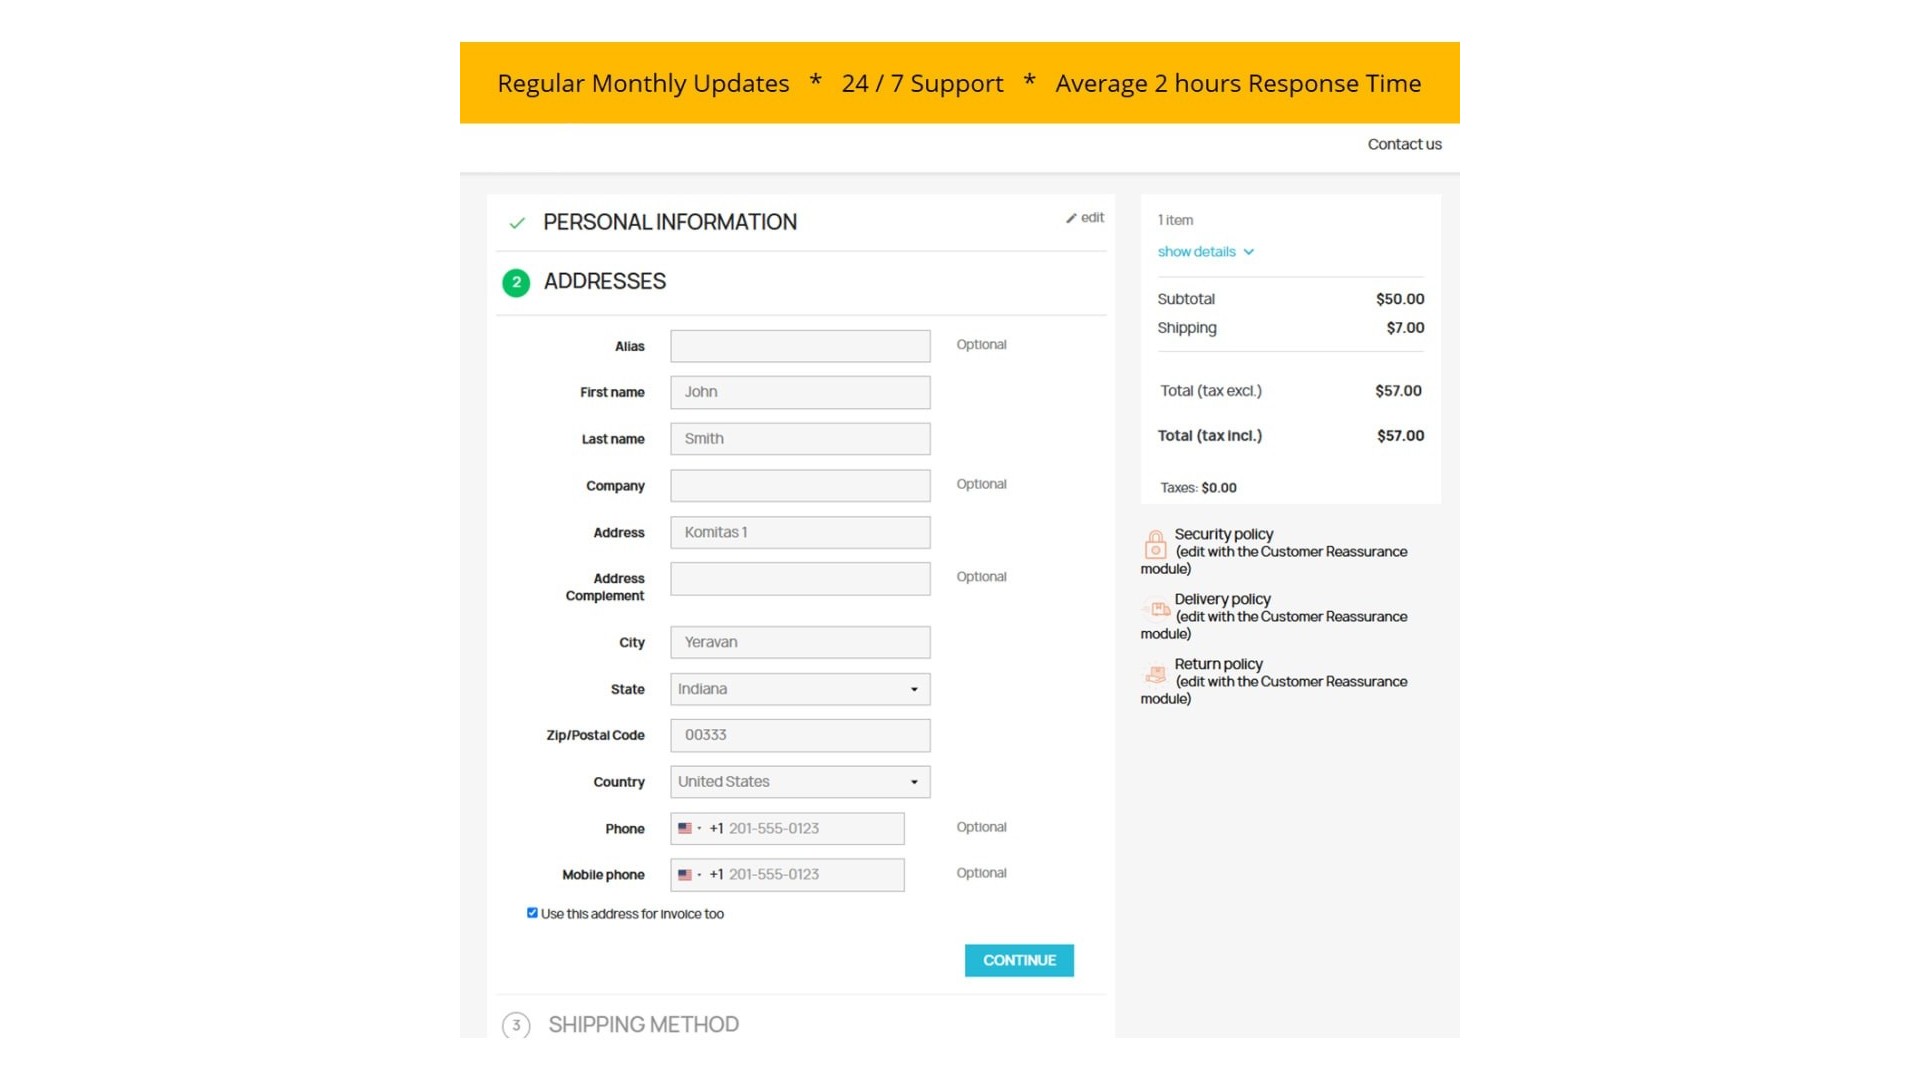Viewport: 1920px width, 1080px height.
Task: Click the green check icon beside Personal Information
Action: tap(517, 223)
